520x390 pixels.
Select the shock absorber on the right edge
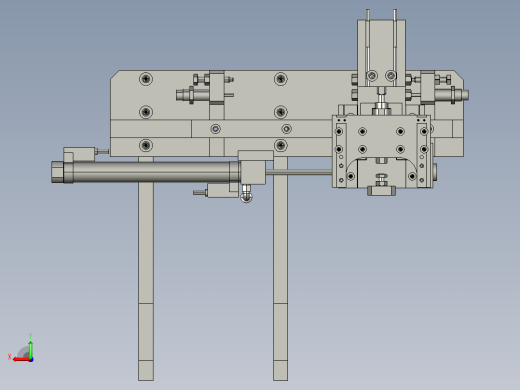point(452,95)
